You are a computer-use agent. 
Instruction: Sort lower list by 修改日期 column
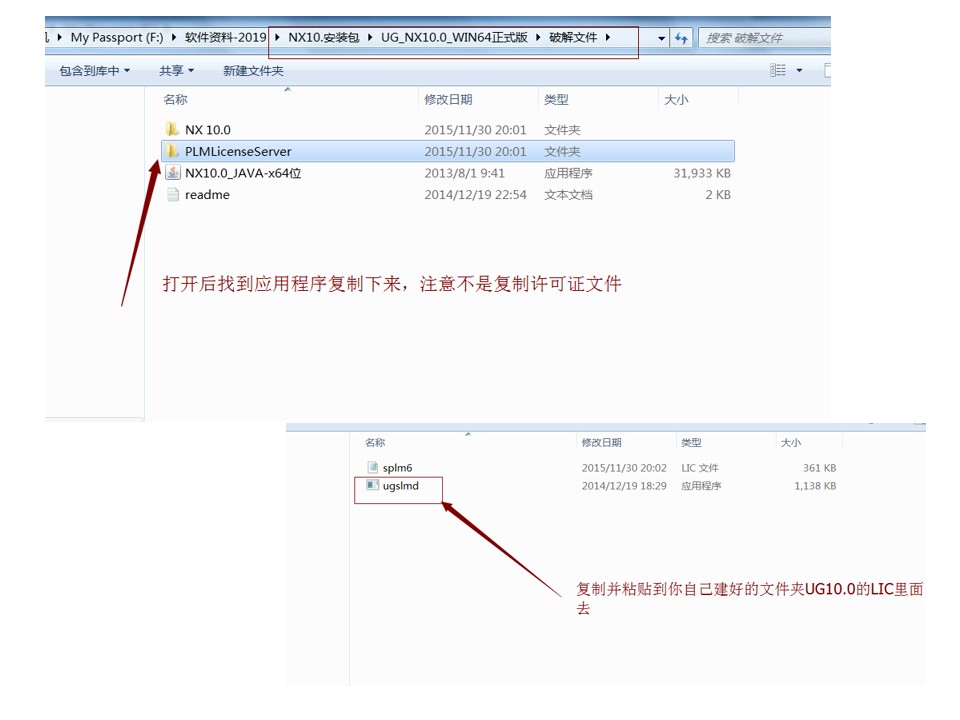click(x=601, y=442)
